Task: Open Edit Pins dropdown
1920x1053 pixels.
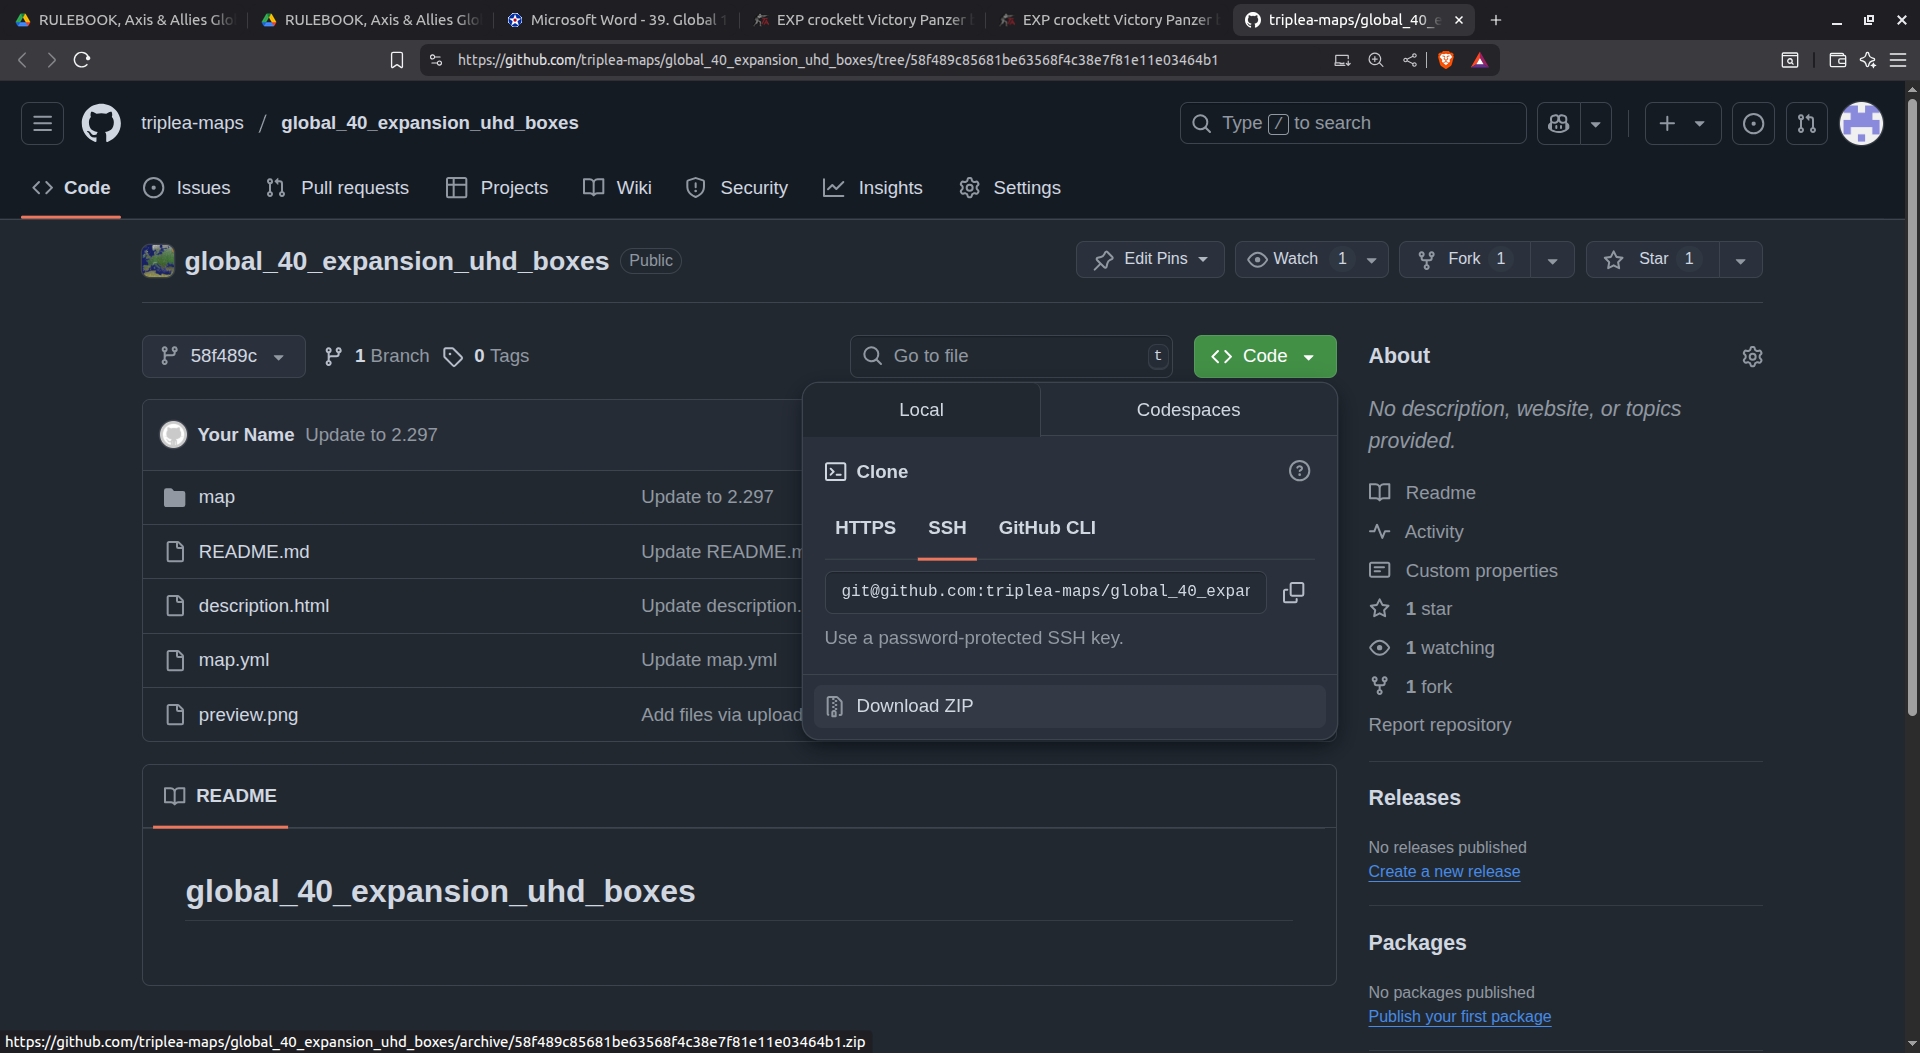Action: coord(1150,259)
